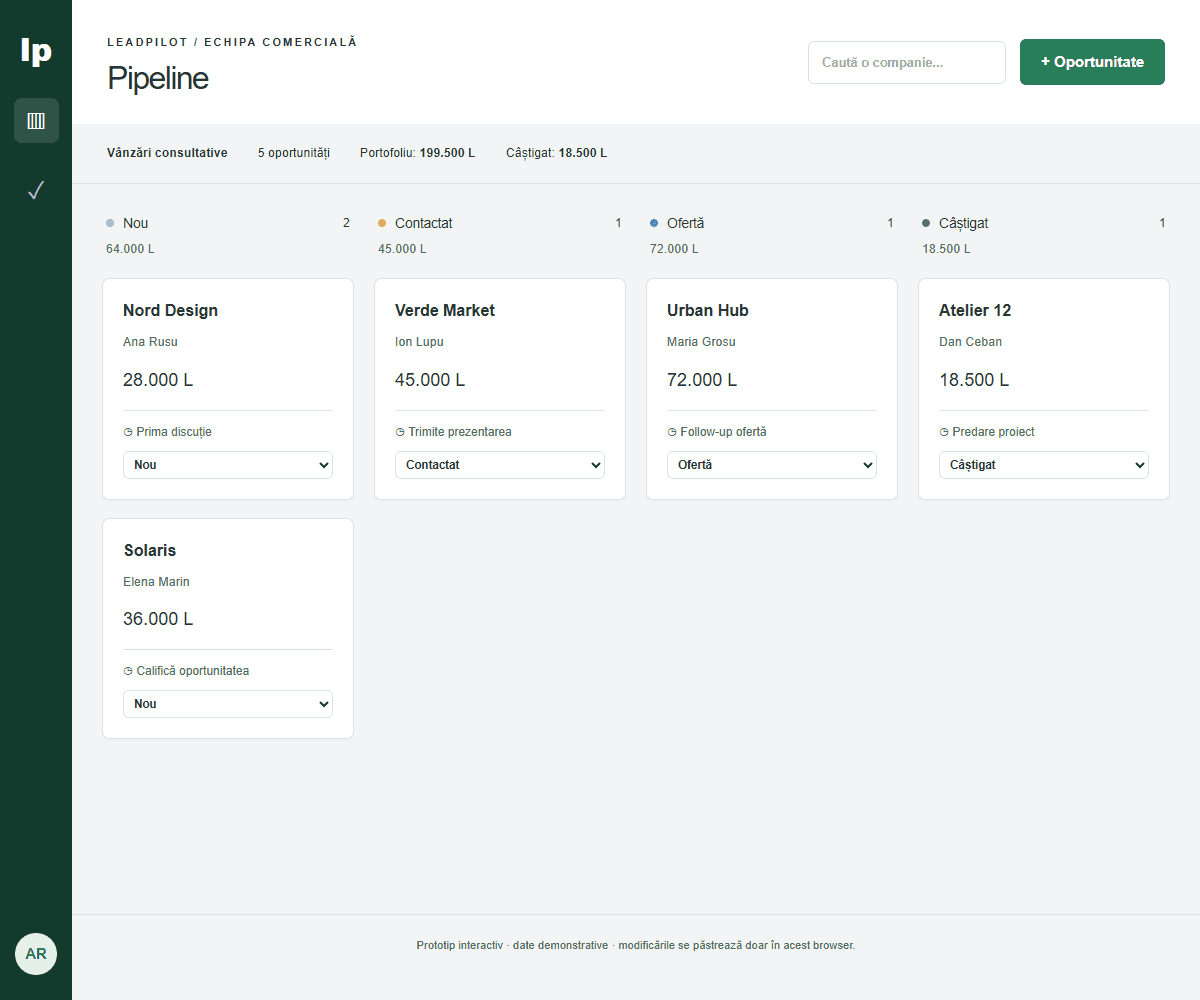Viewport: 1200px width, 1000px height.
Task: Click clock icon beside Predare proiect
Action: pyautogui.click(x=944, y=433)
